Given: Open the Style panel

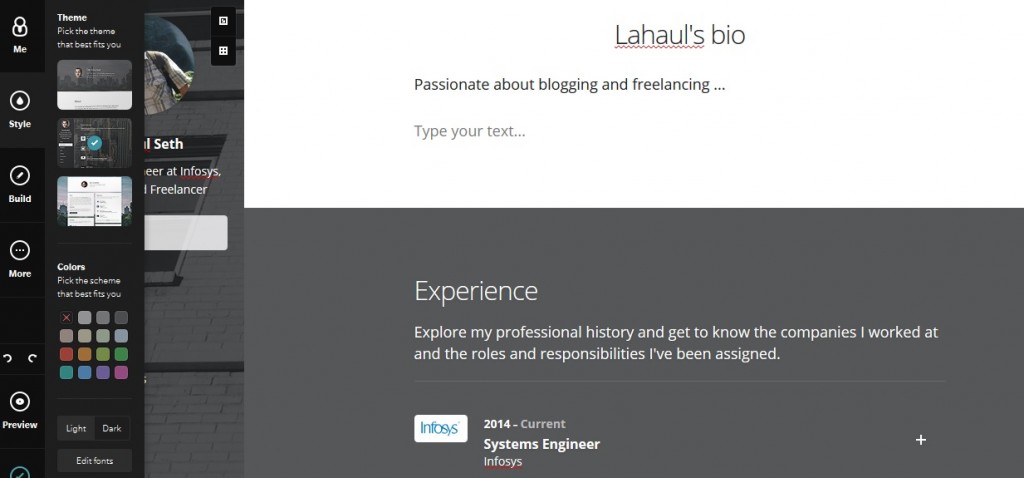Looking at the screenshot, I should point(20,108).
